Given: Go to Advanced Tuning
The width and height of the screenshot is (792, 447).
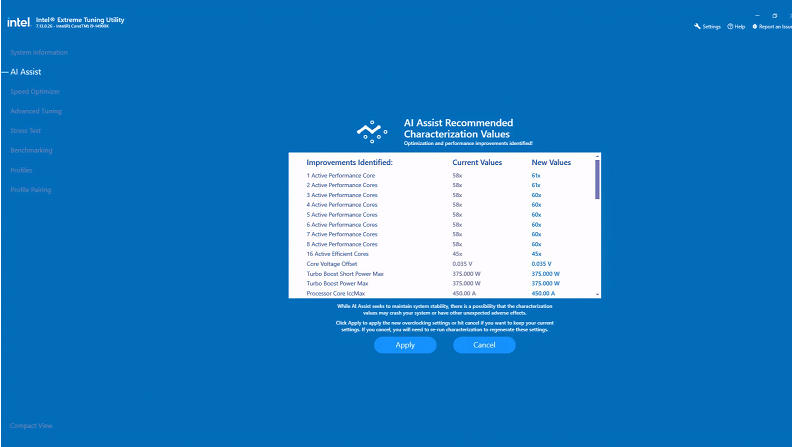Looking at the screenshot, I should 36,111.
